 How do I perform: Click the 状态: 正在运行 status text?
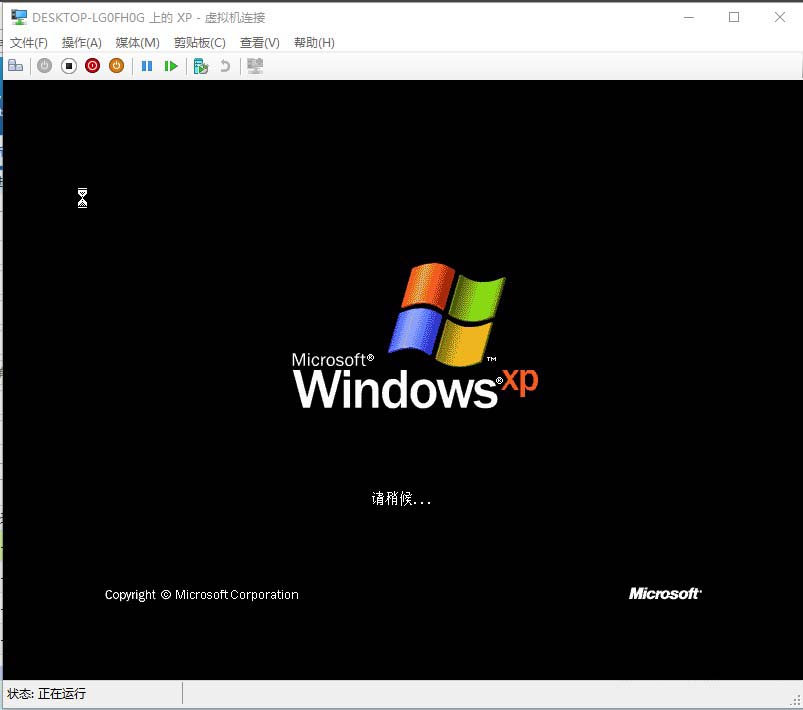(x=47, y=694)
